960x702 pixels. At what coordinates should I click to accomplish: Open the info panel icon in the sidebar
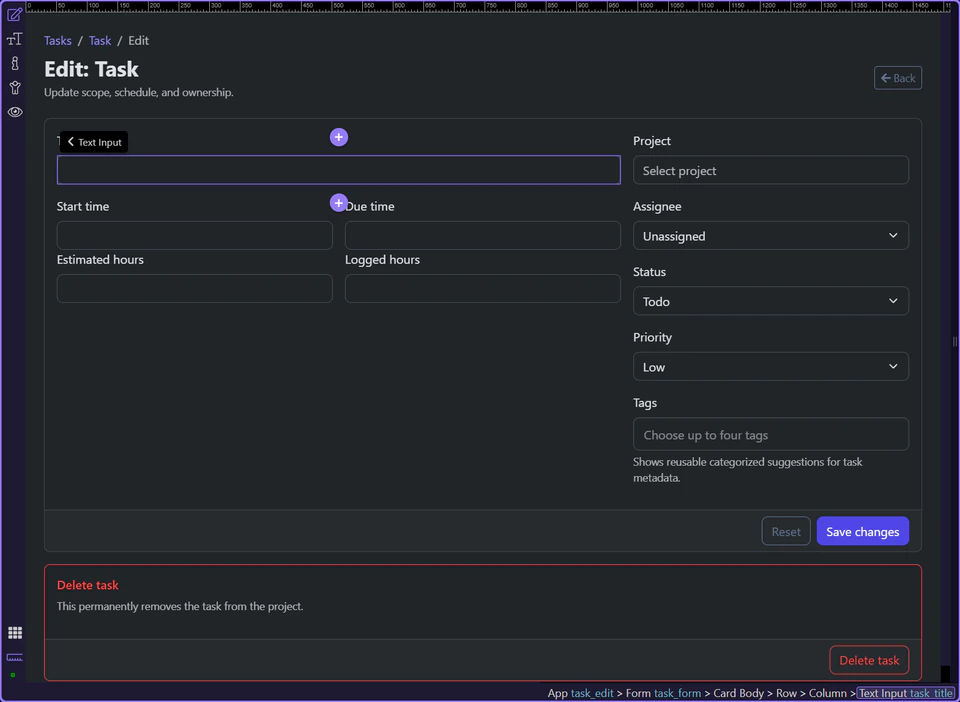point(14,63)
